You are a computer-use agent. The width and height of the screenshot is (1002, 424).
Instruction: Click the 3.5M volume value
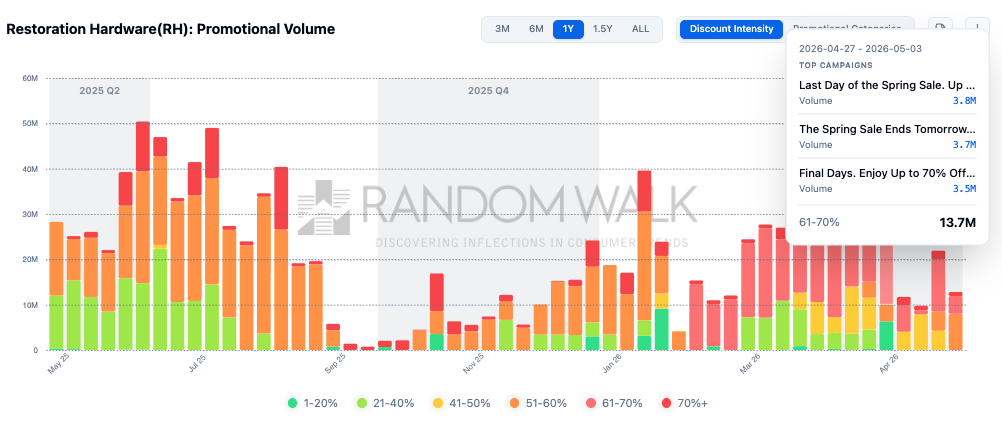pos(964,188)
